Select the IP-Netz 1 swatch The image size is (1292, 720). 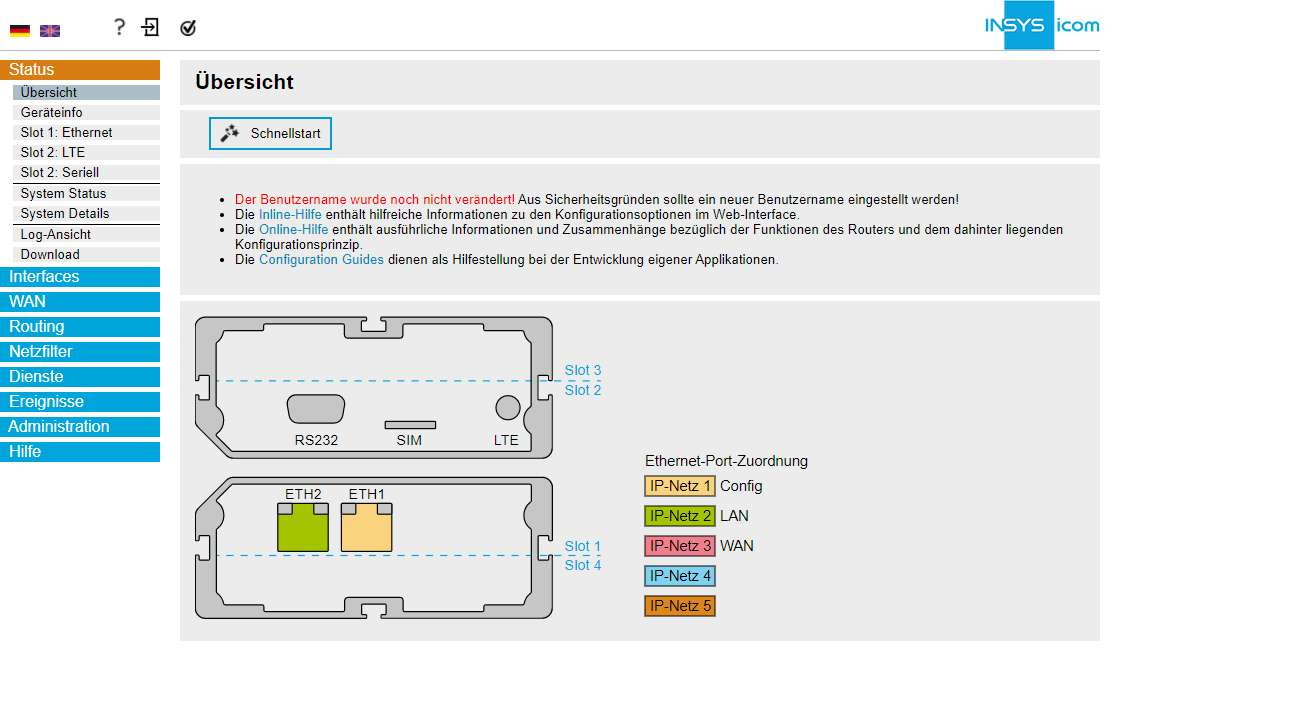(680, 487)
